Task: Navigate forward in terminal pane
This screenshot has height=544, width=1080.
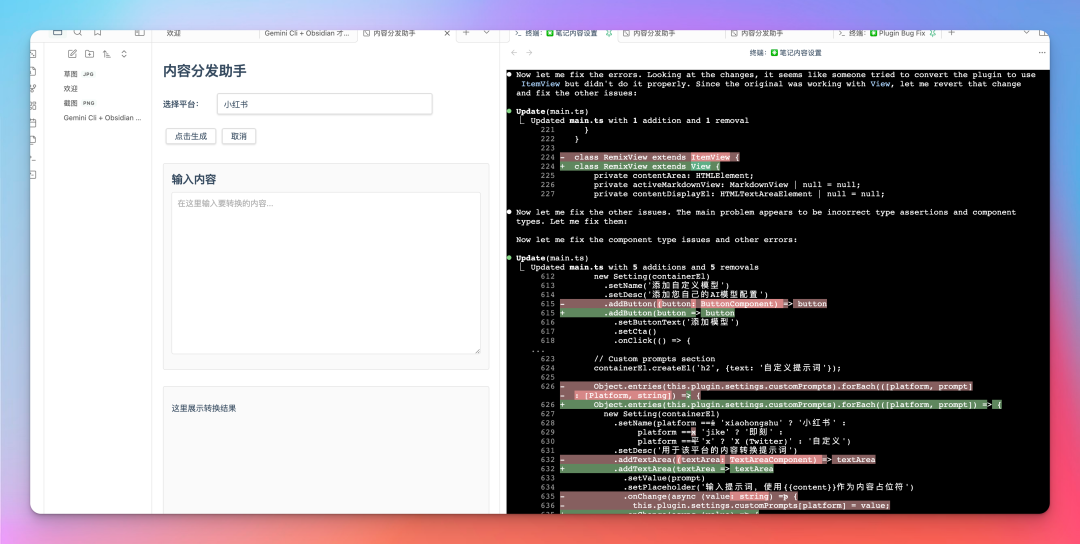Action: (x=529, y=52)
